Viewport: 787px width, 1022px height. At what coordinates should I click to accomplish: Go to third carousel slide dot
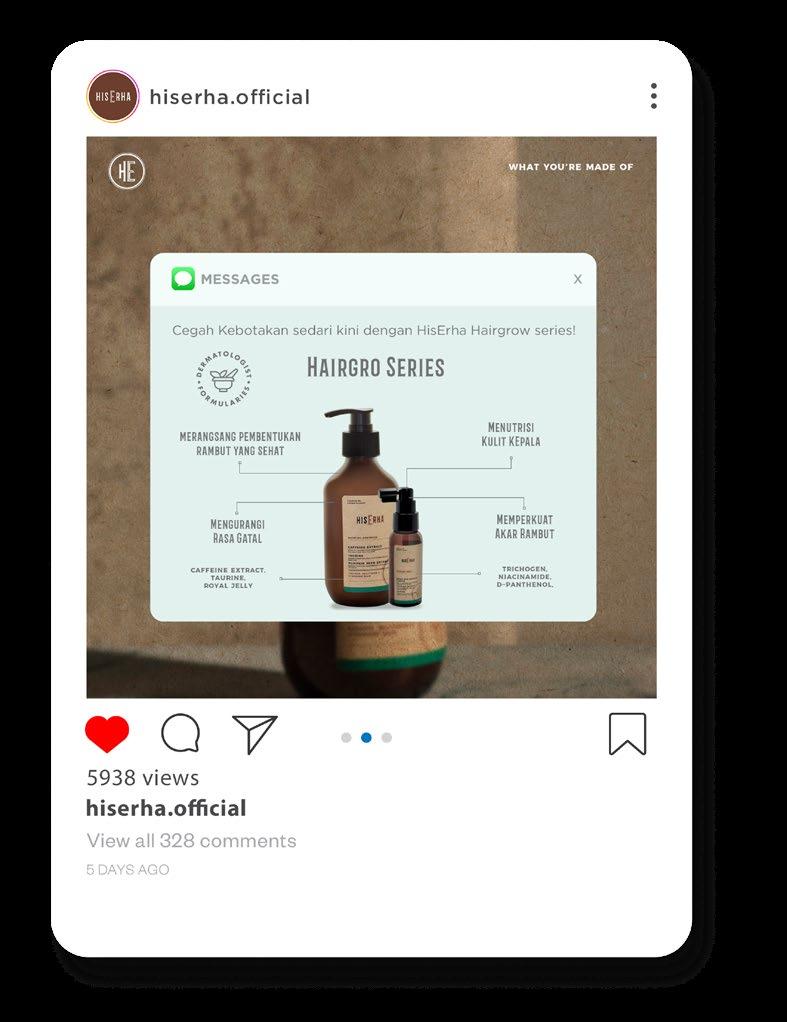[x=387, y=738]
